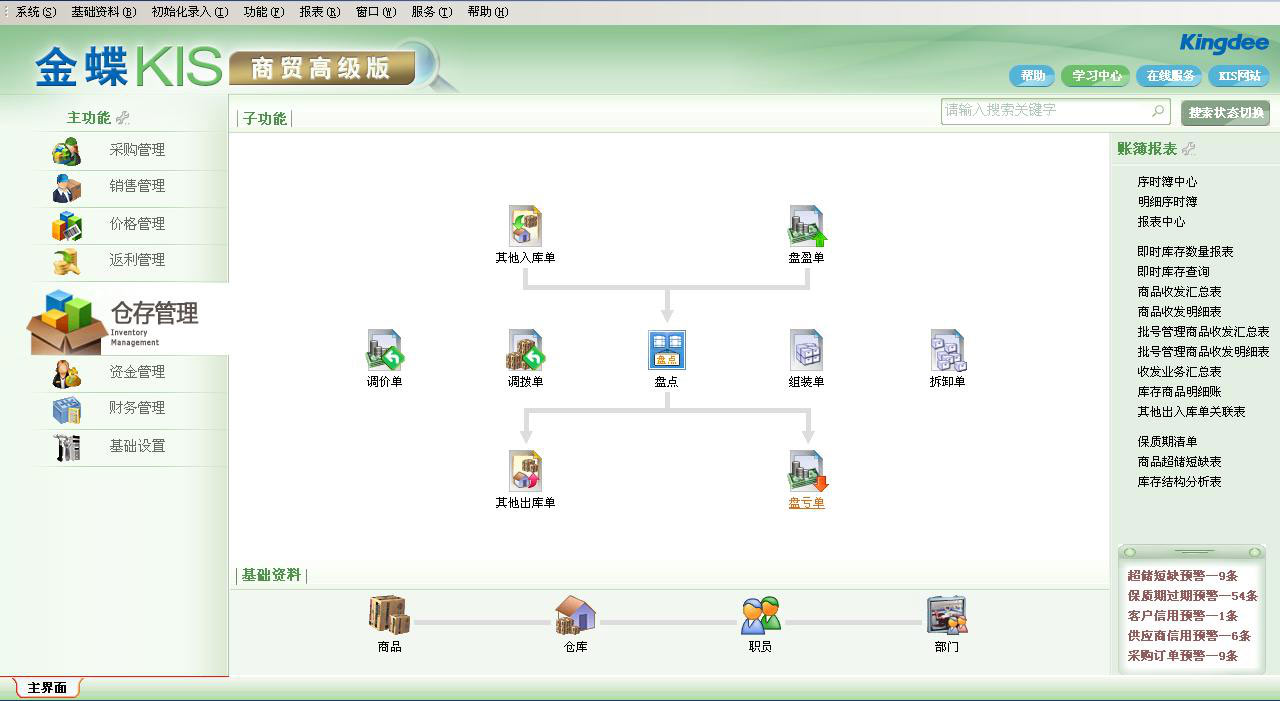
Task: Open the 调拨单 icon
Action: point(525,350)
